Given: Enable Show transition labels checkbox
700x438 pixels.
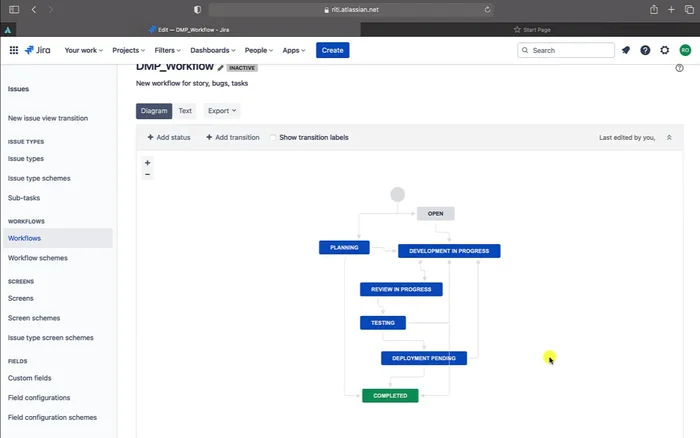Looking at the screenshot, I should pyautogui.click(x=273, y=138).
